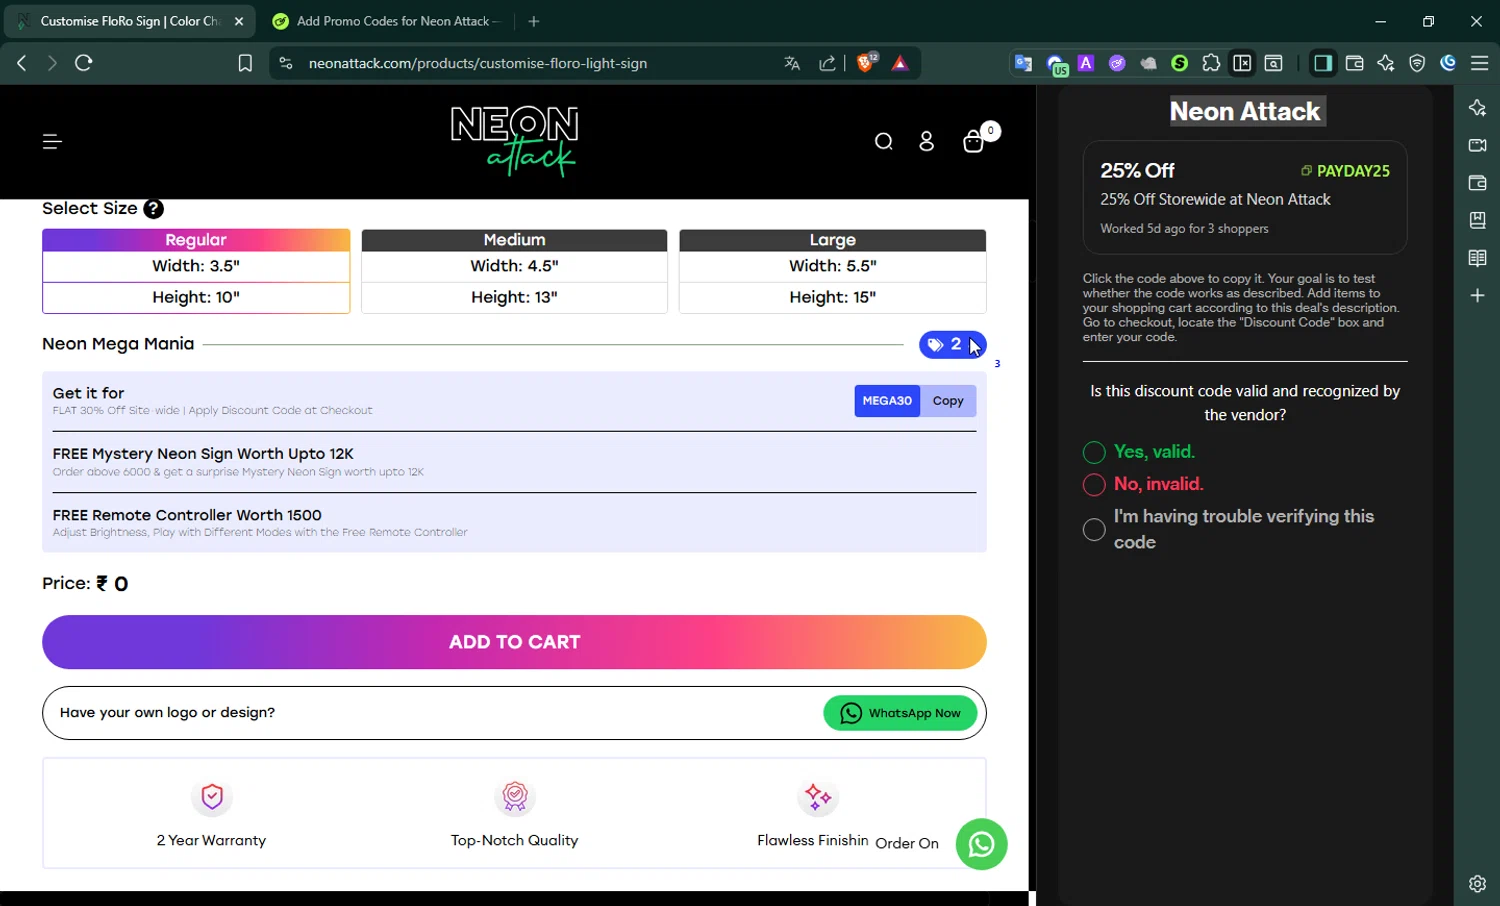The height and width of the screenshot is (906, 1500).
Task: Open the extensions puzzle piece menu
Action: 1211,63
